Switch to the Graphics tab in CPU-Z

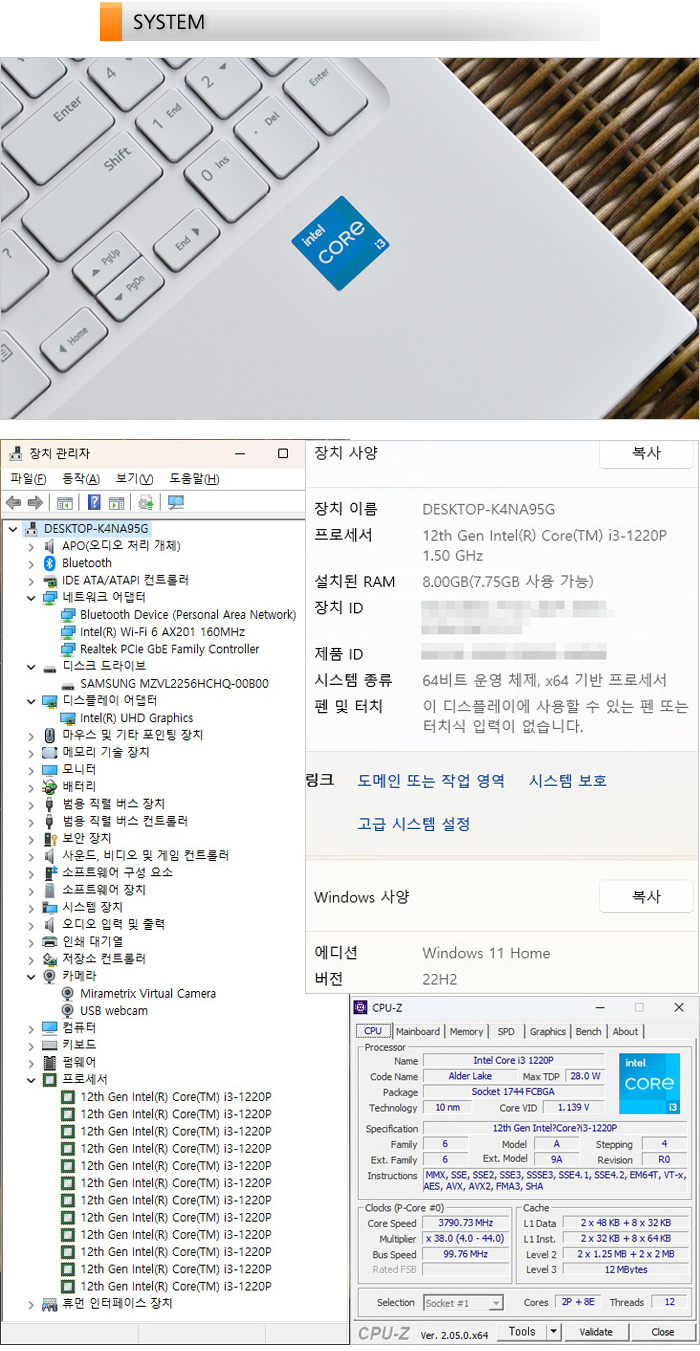547,1031
